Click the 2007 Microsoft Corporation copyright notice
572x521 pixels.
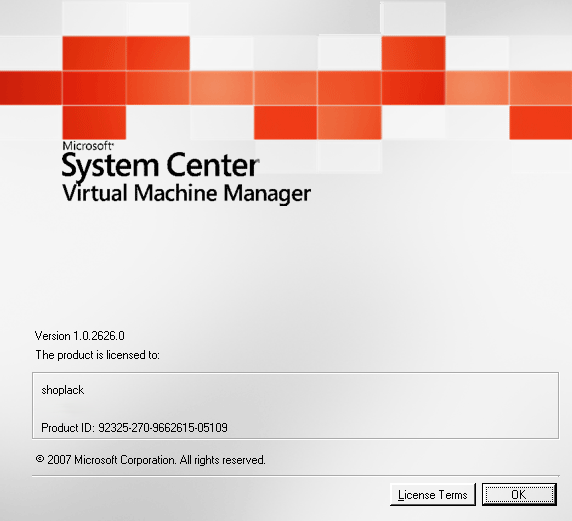pyautogui.click(x=151, y=460)
